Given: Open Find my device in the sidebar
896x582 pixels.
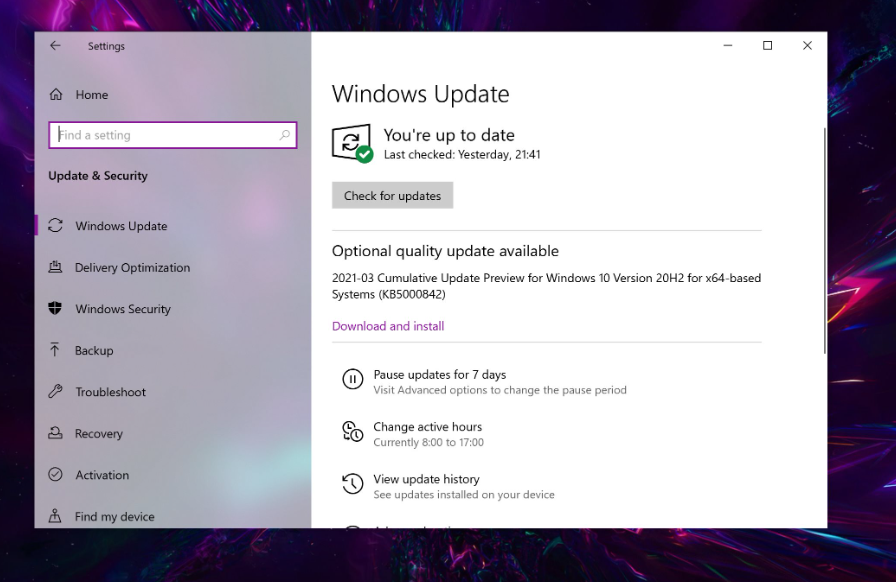Looking at the screenshot, I should [55, 516].
